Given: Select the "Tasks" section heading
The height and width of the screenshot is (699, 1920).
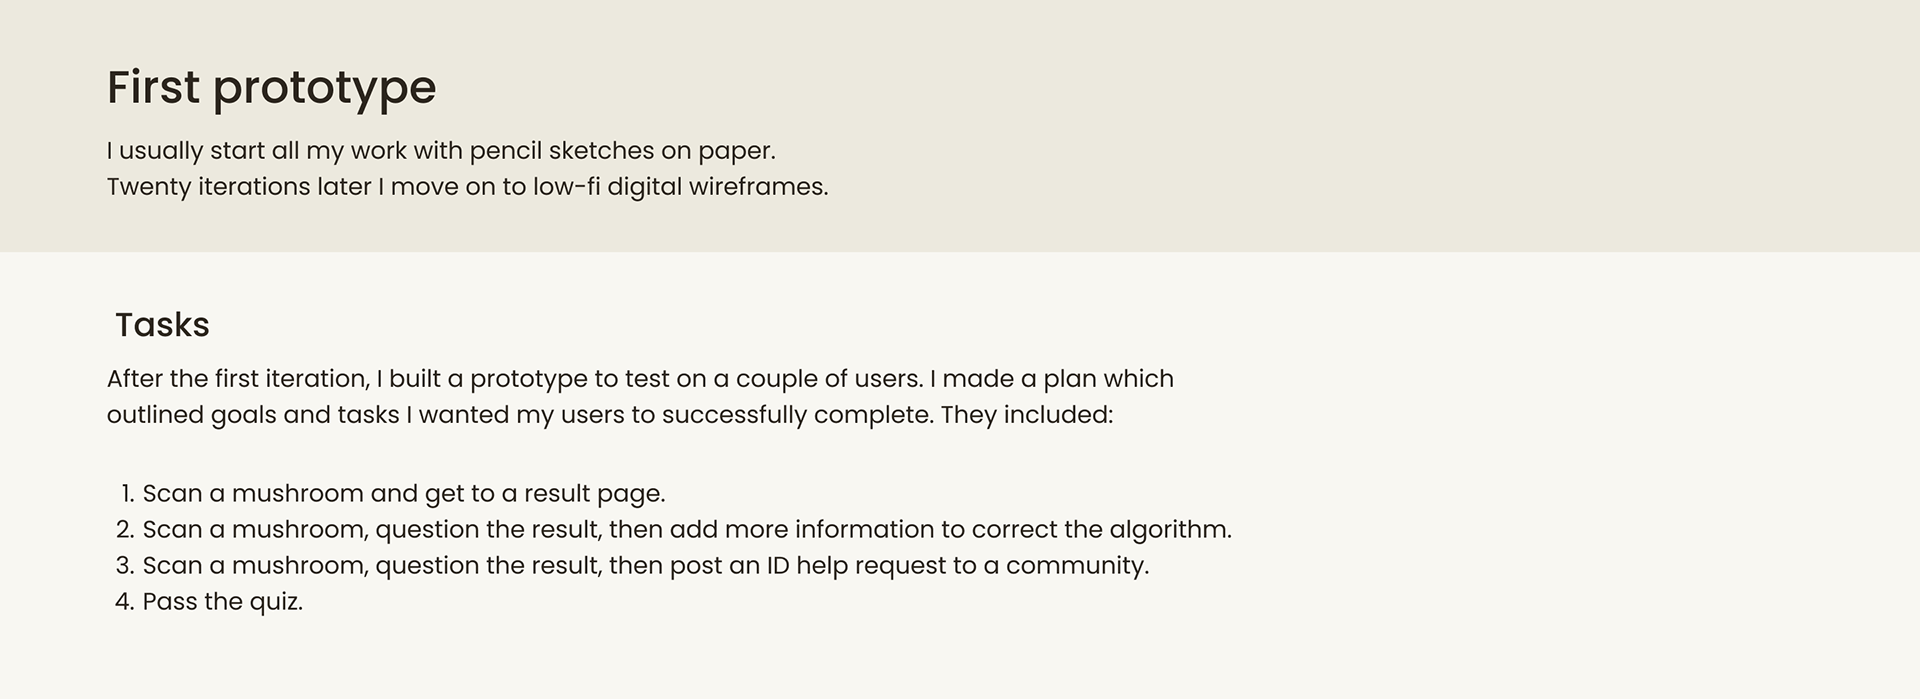Looking at the screenshot, I should [x=162, y=325].
